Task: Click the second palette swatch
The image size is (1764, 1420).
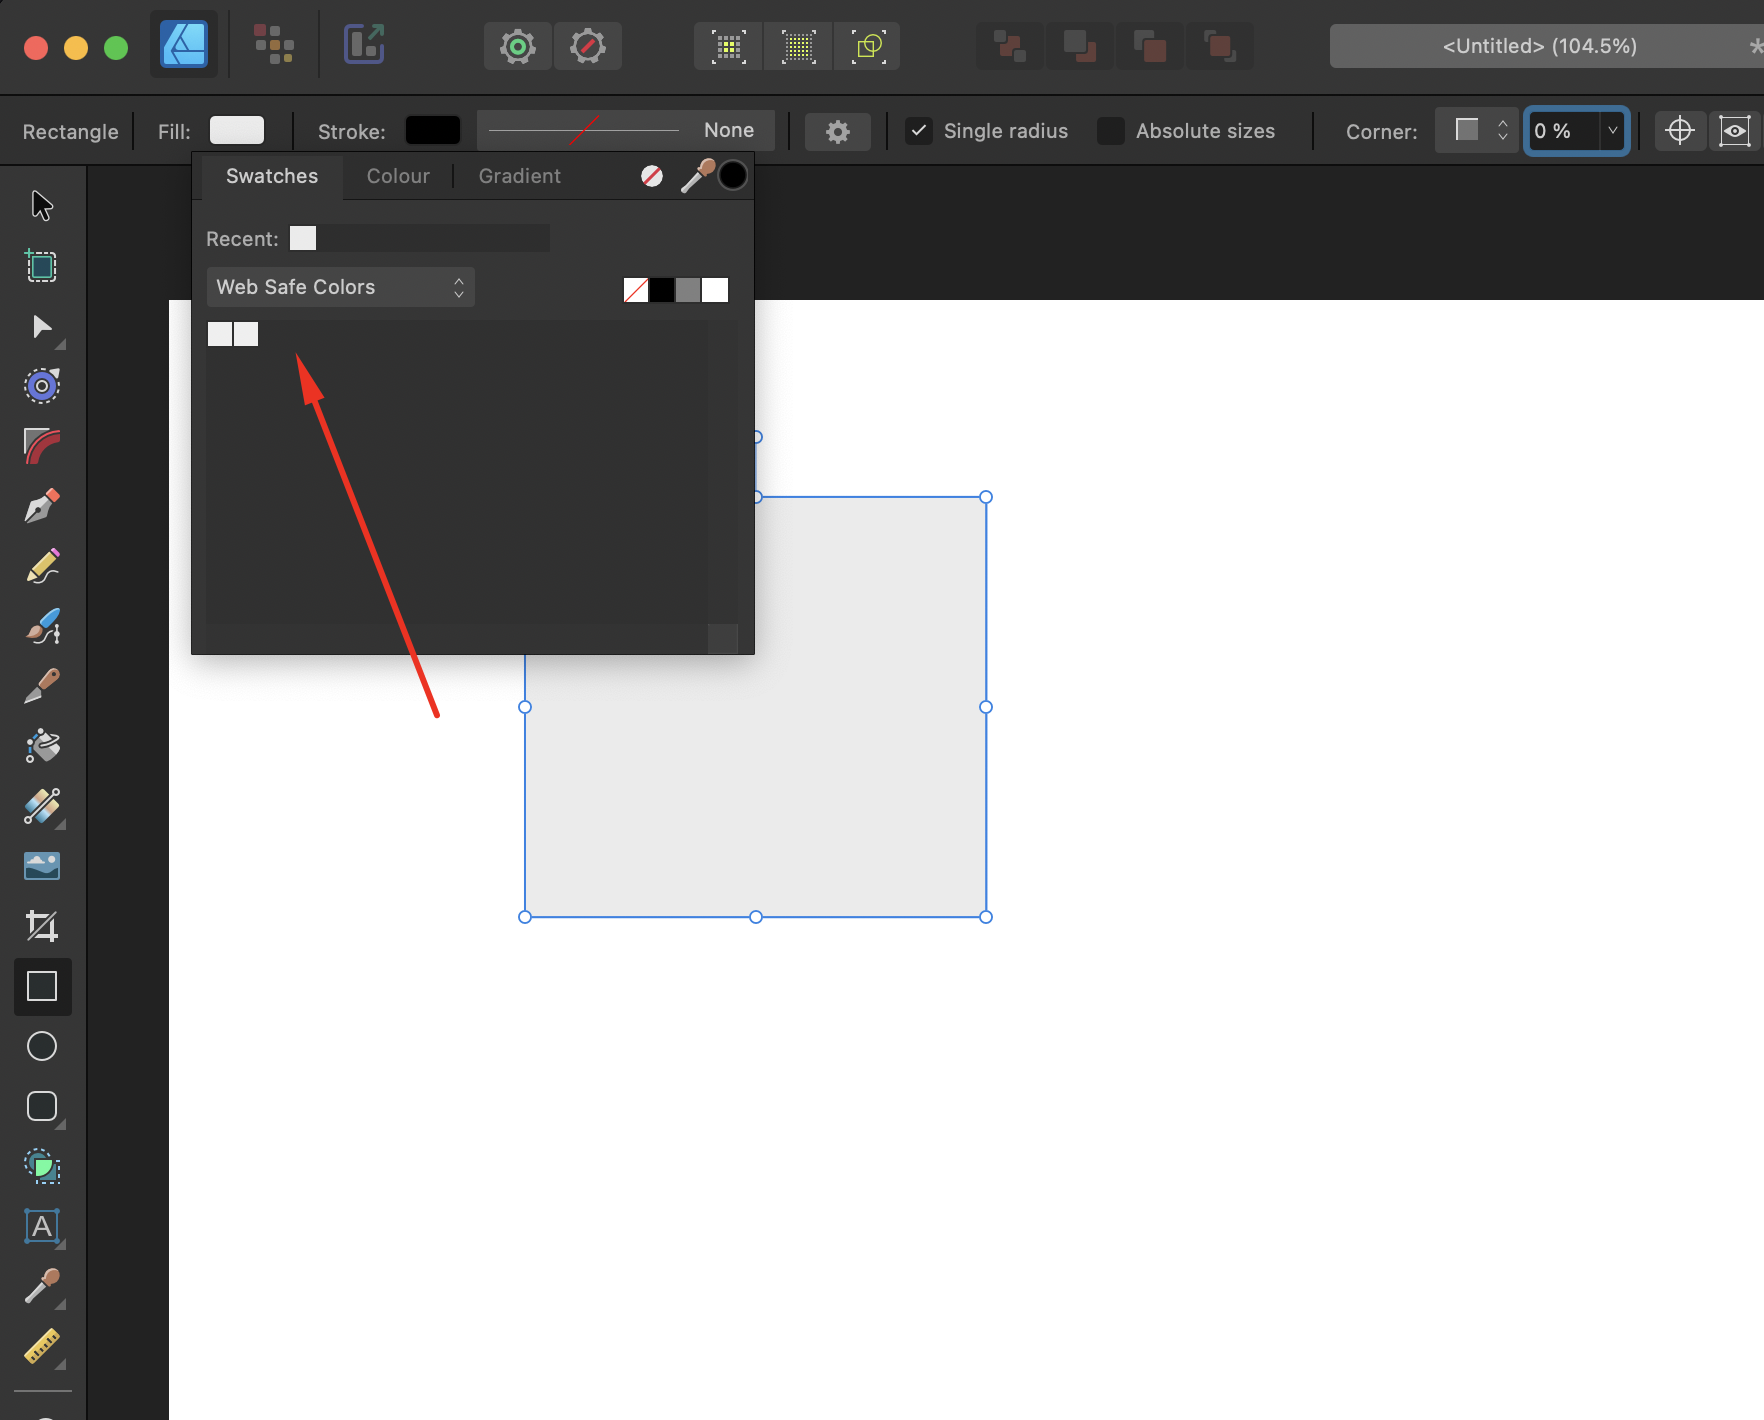Action: 246,334
